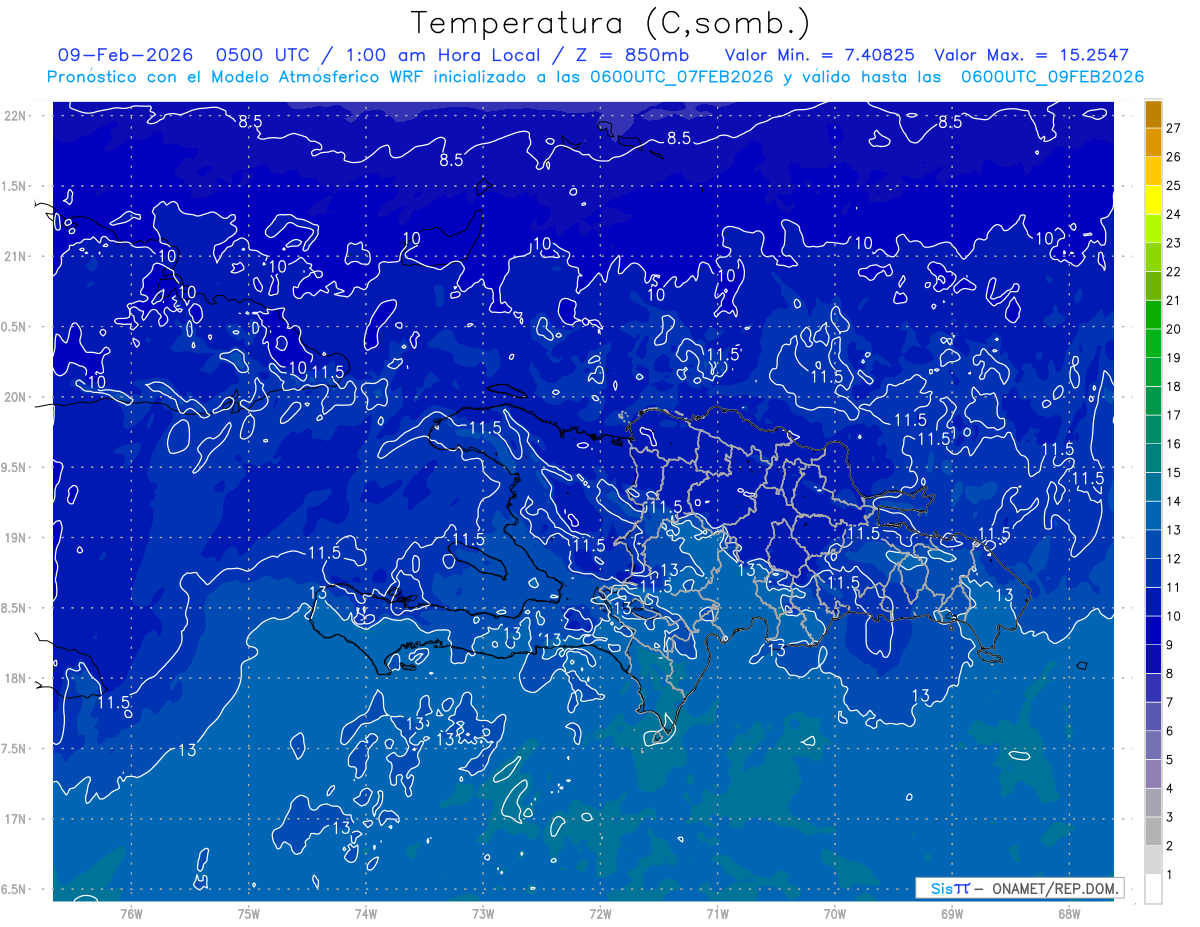Select the '76W' longitude label

[131, 914]
